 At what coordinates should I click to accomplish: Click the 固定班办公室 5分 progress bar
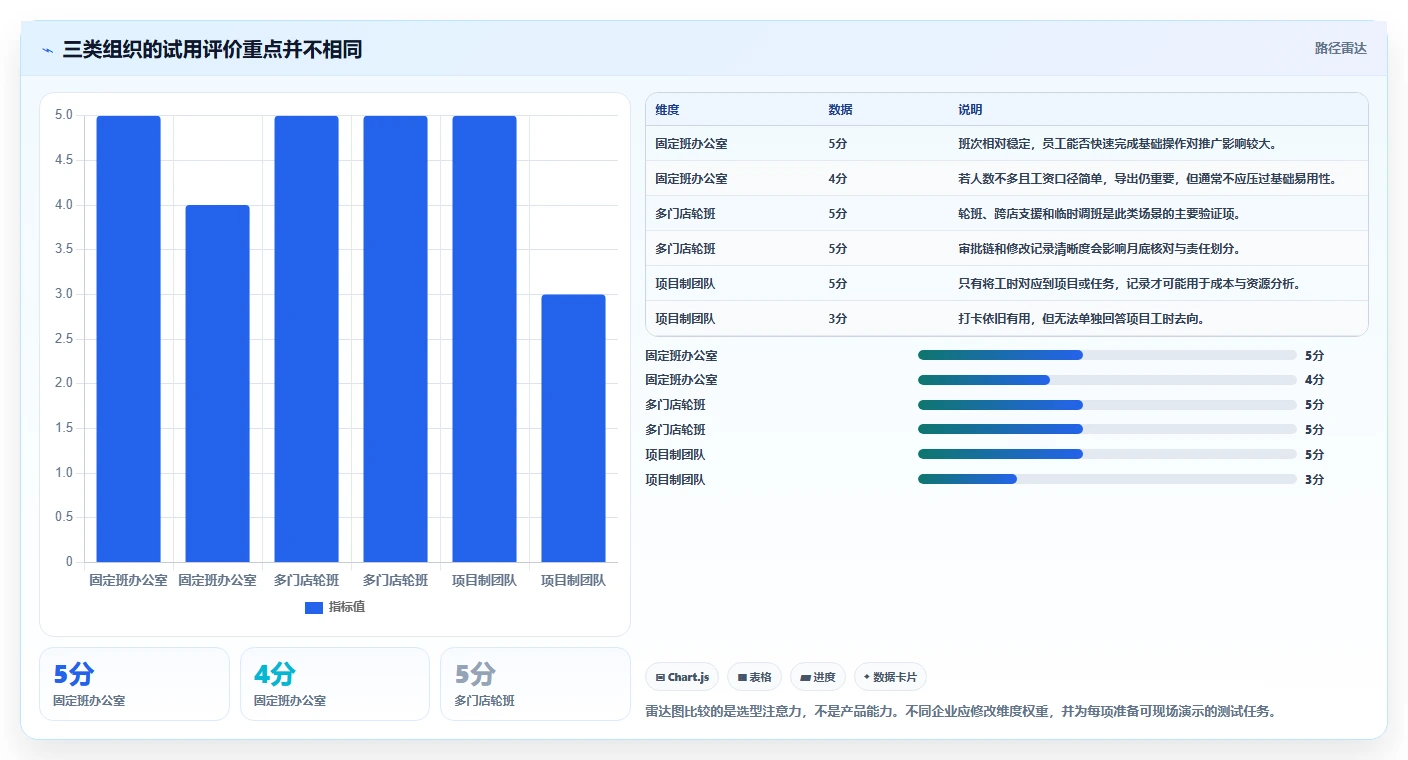(x=1107, y=355)
